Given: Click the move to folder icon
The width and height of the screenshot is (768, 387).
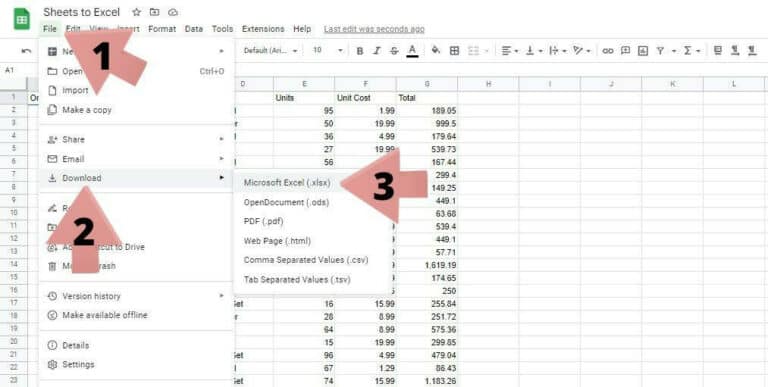Looking at the screenshot, I should click(x=154, y=12).
